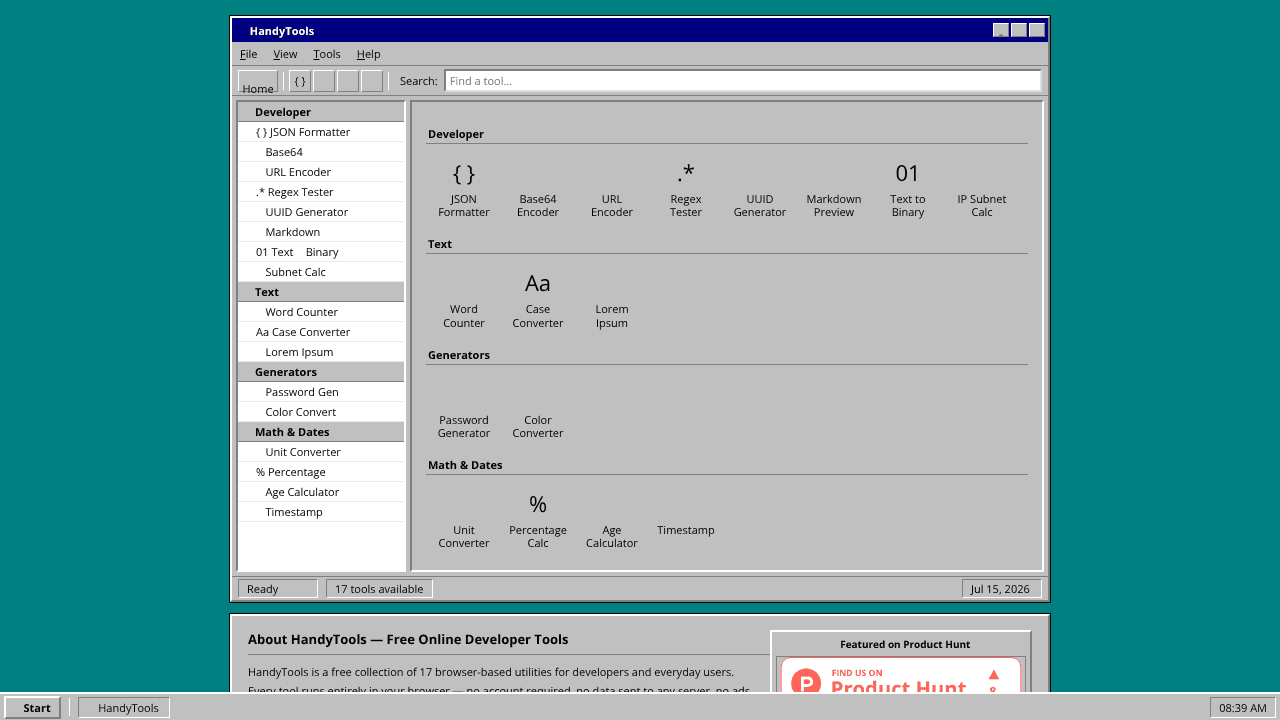Screen dimensions: 1280x720
Task: Select the HandyTools taskbar button
Action: pos(124,708)
